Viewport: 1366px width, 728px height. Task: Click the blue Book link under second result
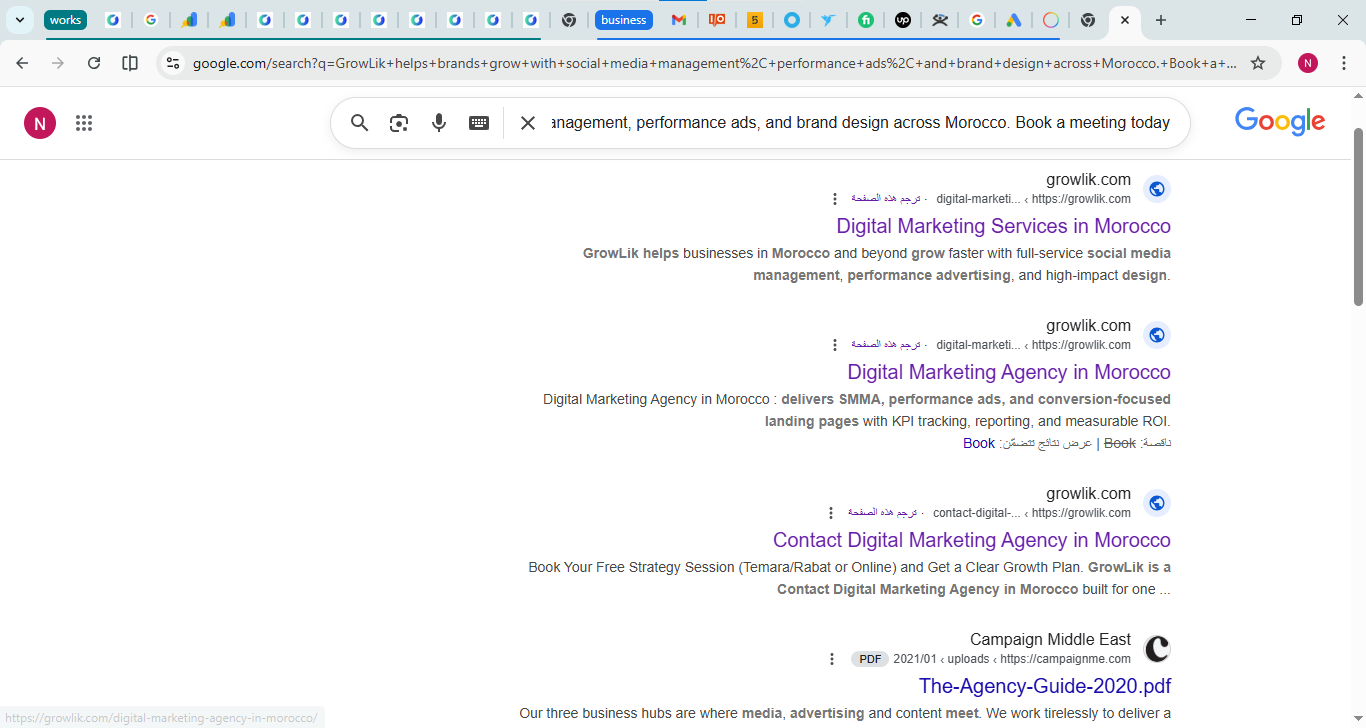(979, 443)
